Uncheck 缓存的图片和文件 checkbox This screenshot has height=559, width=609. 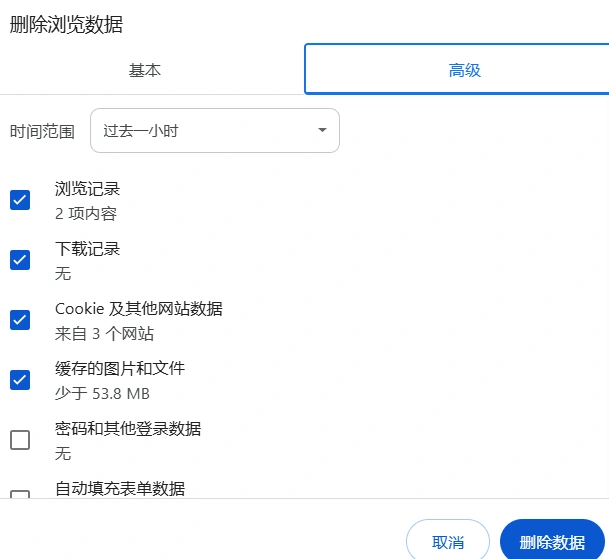click(20, 380)
